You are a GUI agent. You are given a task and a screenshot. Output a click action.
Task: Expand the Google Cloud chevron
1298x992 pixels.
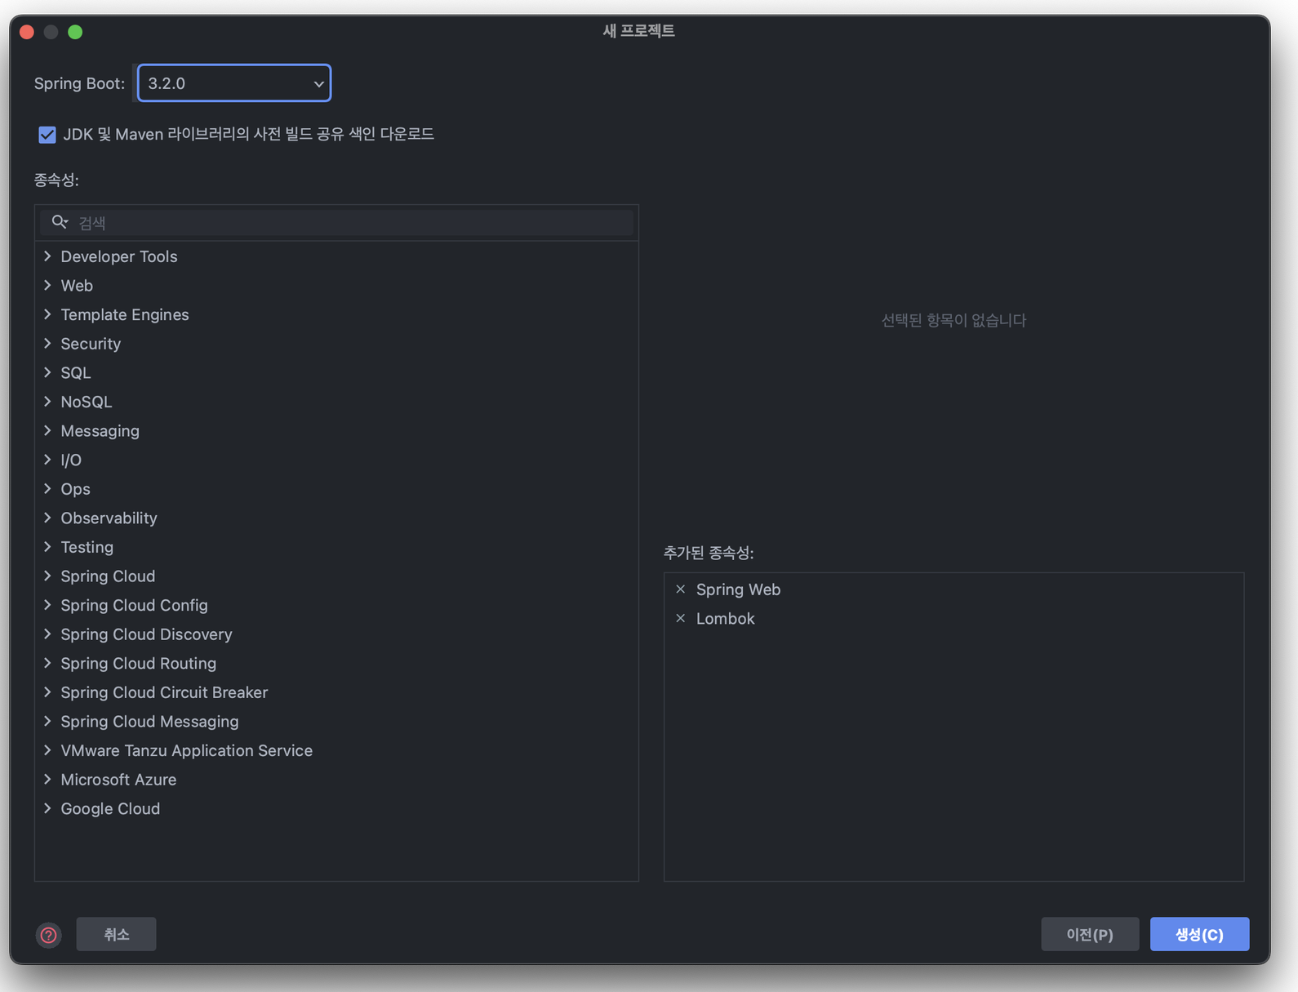click(x=47, y=808)
